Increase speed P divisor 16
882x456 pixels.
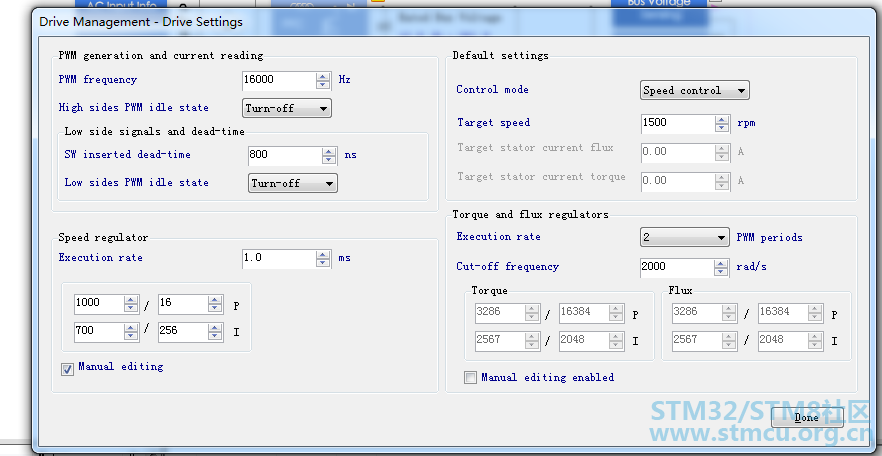click(215, 300)
